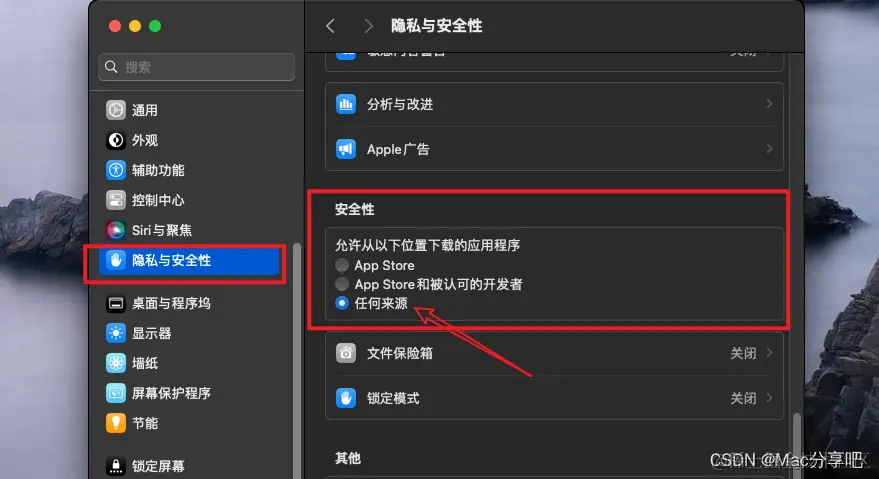Screen dimensions: 879x479
Task: Click the 文件保险箱 FileVault icon
Action: (x=346, y=353)
